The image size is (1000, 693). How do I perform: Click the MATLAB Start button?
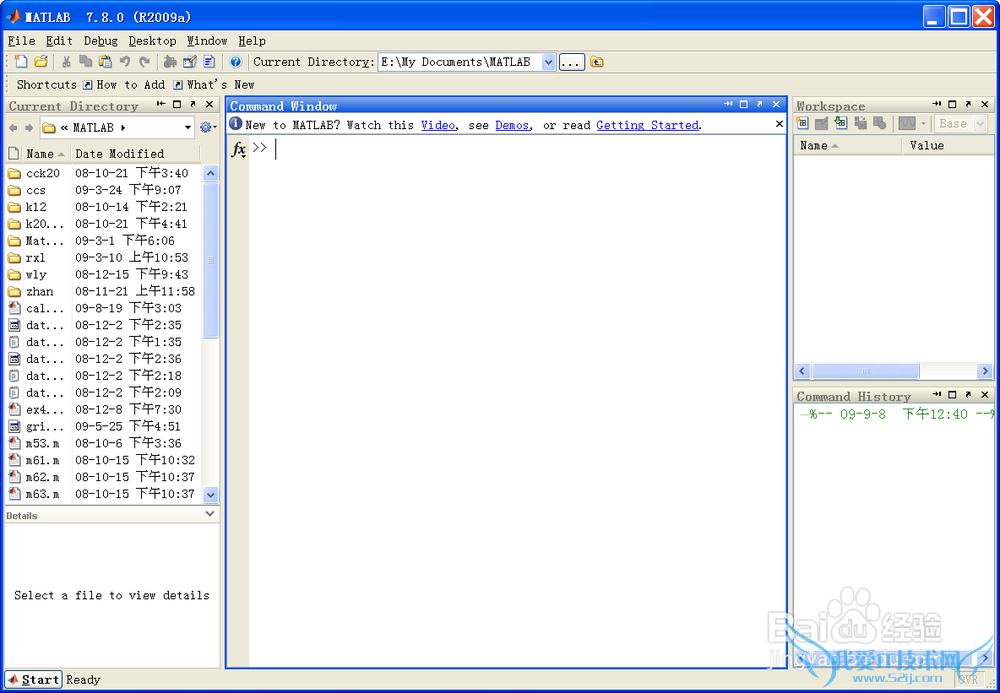pyautogui.click(x=34, y=680)
